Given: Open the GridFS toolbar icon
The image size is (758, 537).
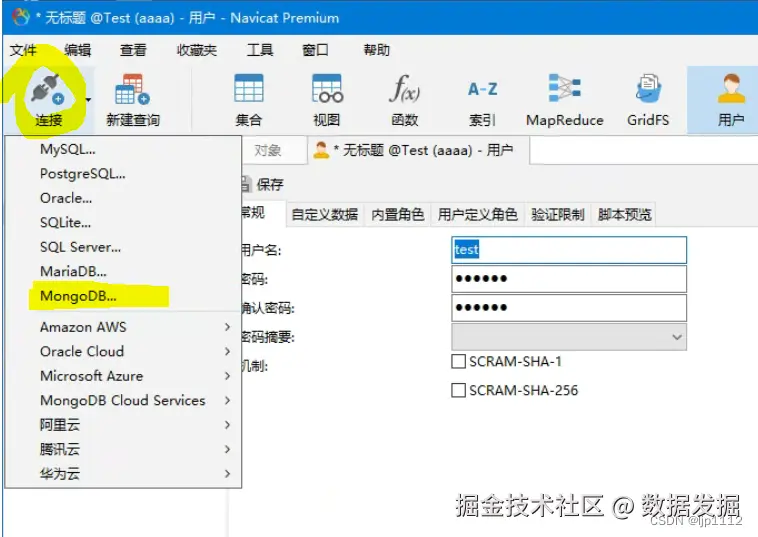Looking at the screenshot, I should click(648, 88).
